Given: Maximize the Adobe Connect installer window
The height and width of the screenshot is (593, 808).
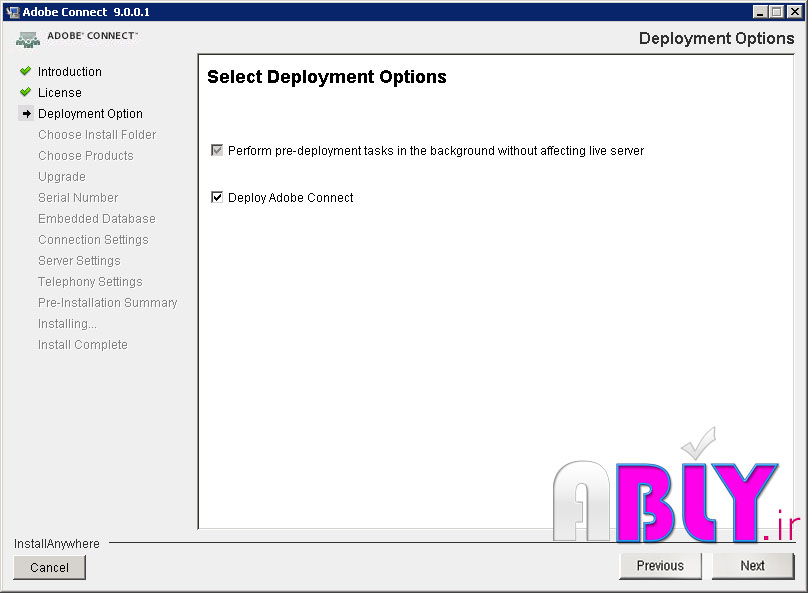Looking at the screenshot, I should pyautogui.click(x=777, y=12).
